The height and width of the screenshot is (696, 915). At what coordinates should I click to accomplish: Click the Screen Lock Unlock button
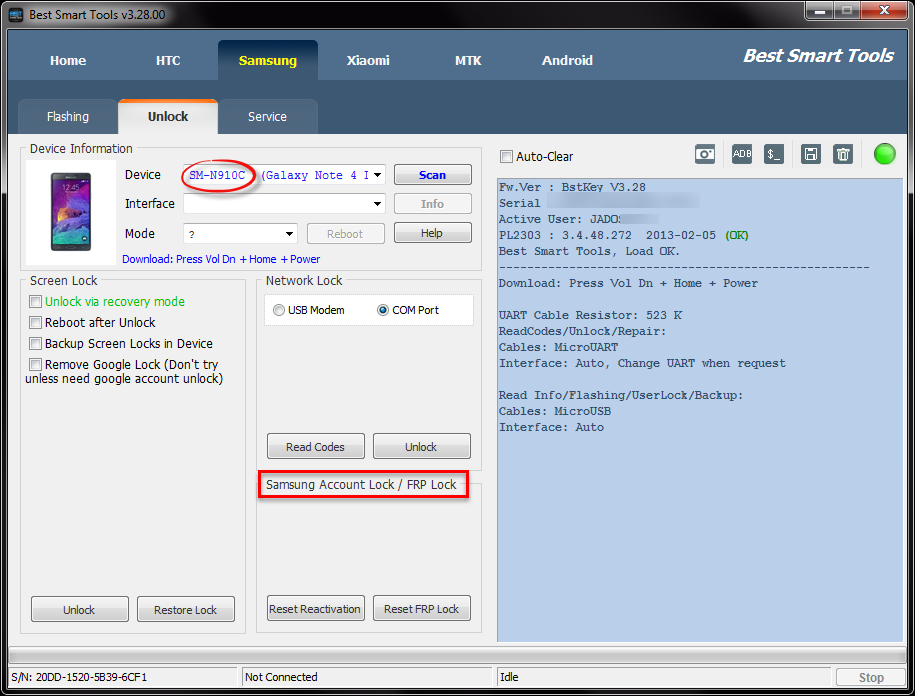point(79,609)
